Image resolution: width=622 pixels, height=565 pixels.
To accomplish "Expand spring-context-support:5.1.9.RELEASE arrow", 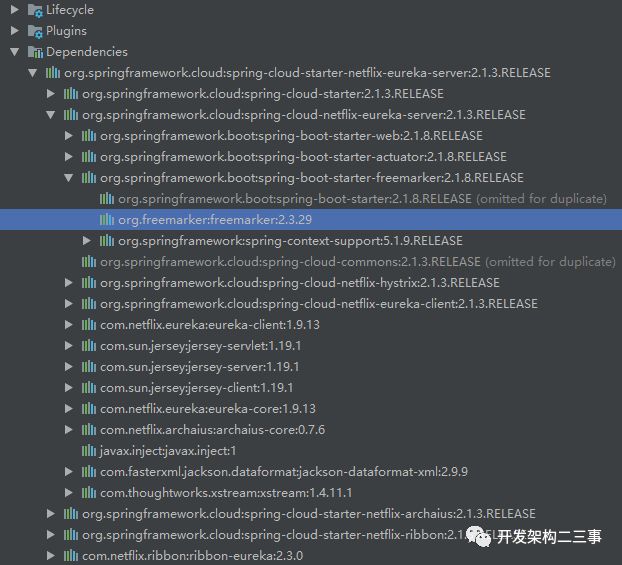I will tap(87, 240).
